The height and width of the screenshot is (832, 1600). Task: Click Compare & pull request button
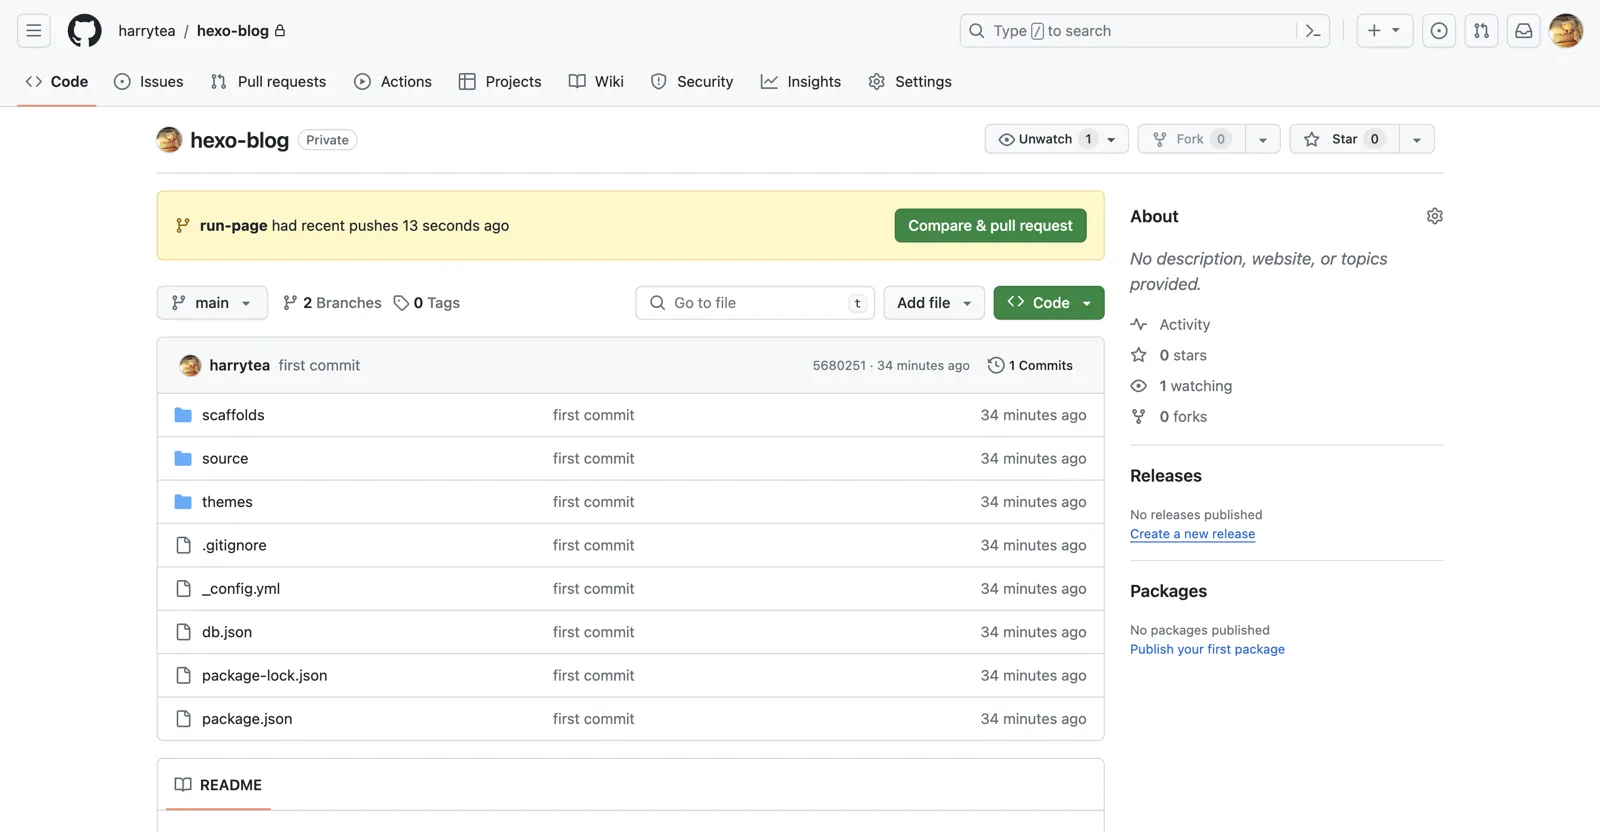(990, 226)
